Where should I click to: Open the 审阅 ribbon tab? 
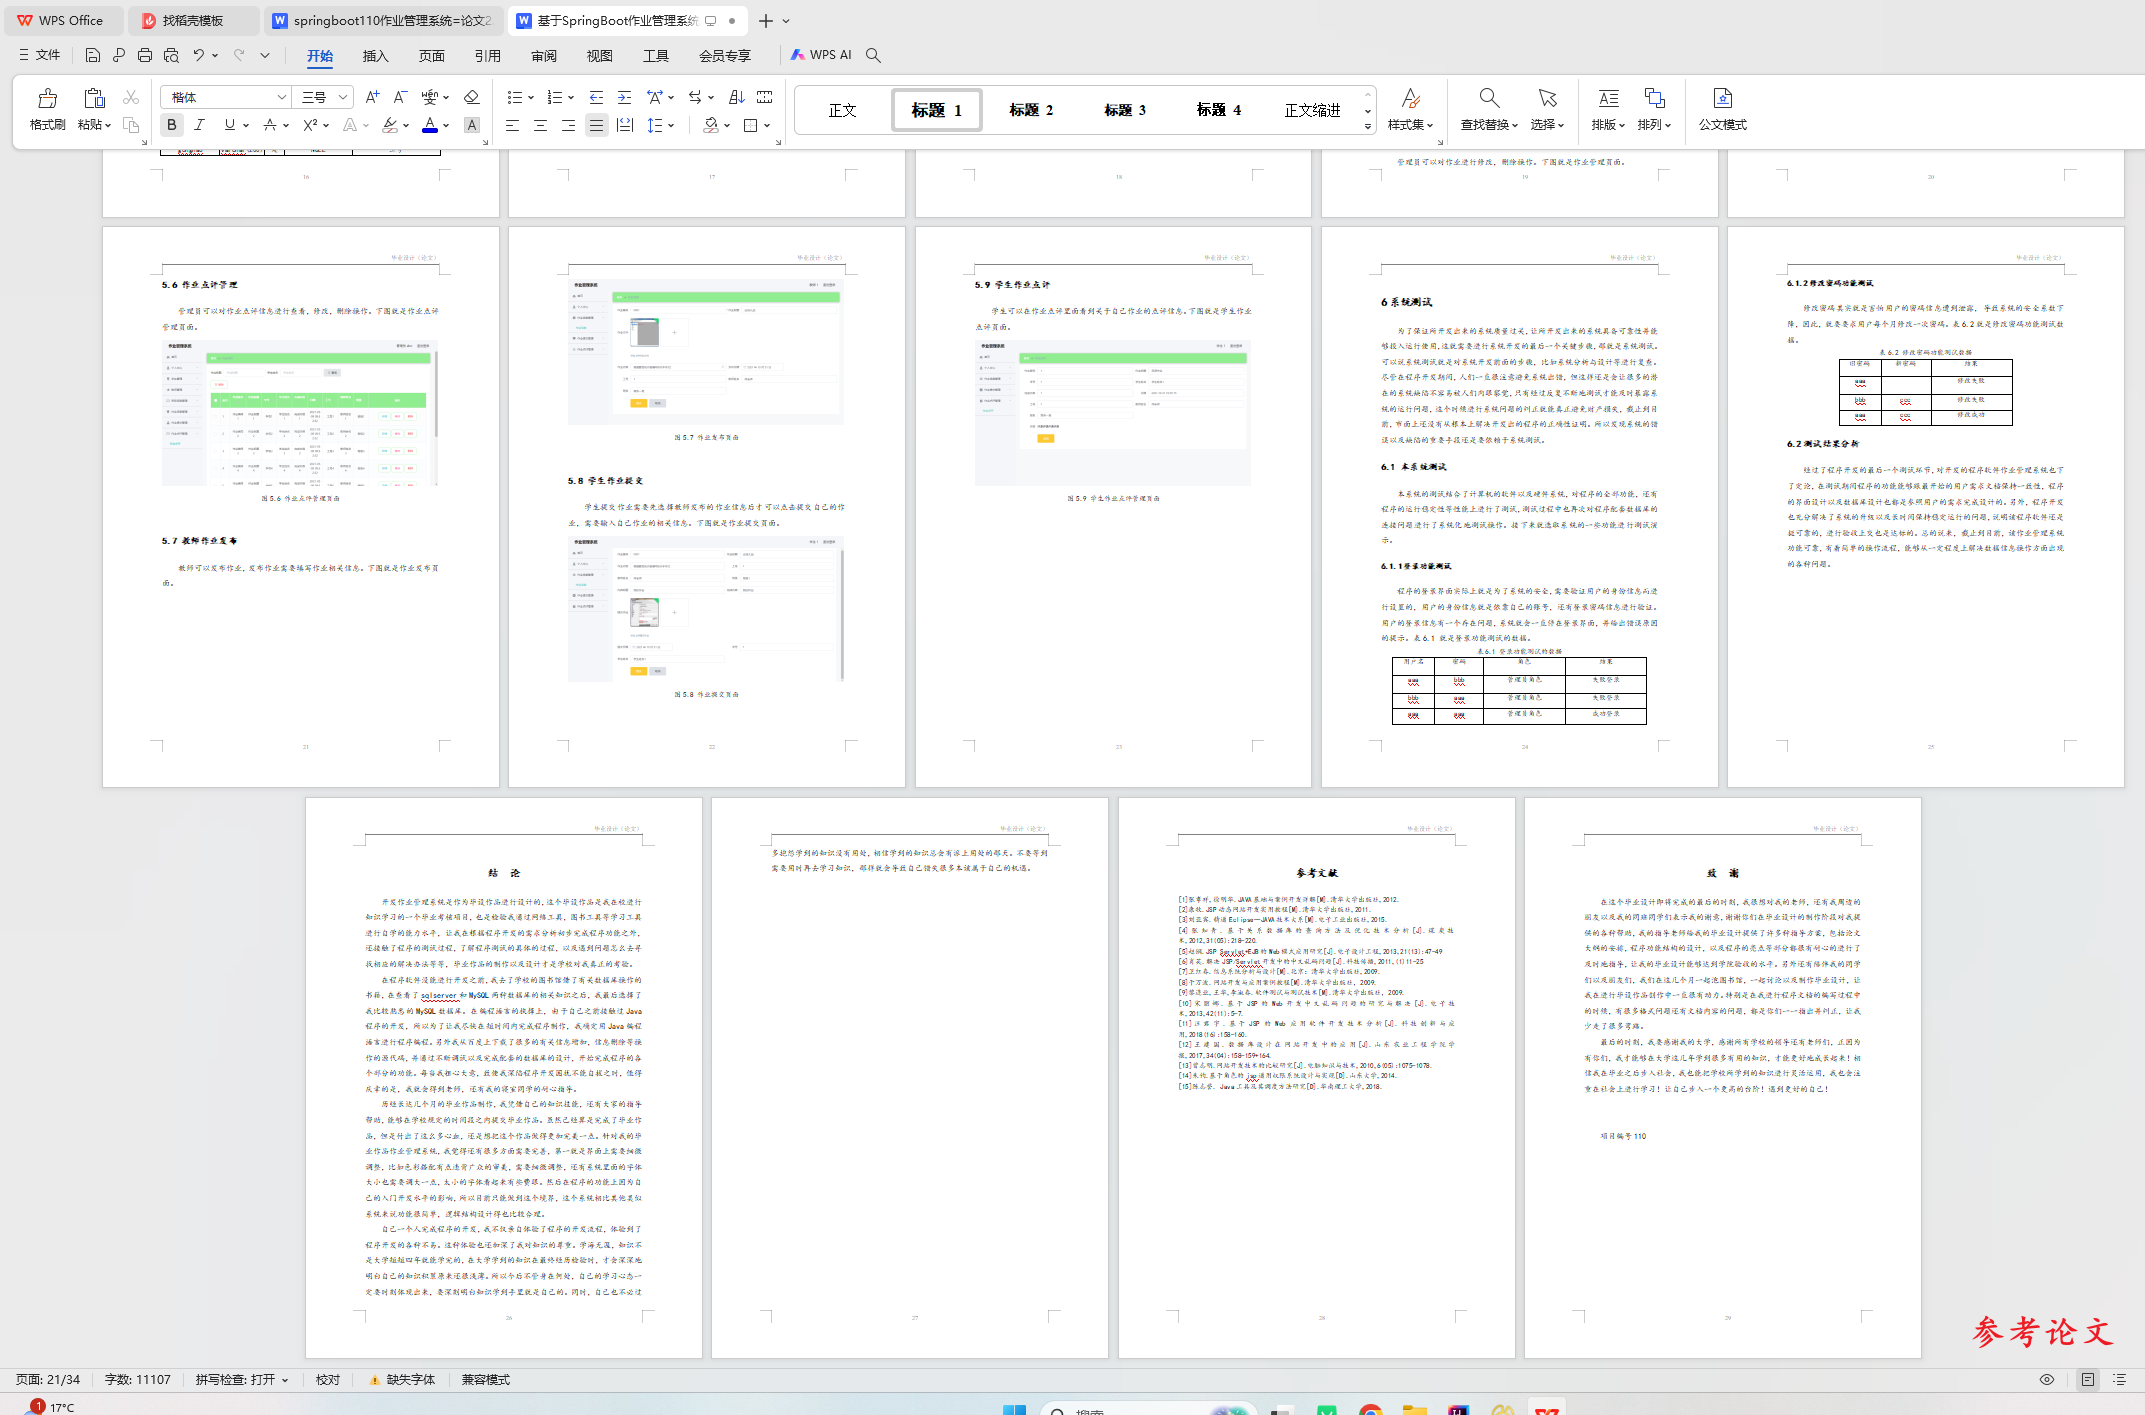point(544,56)
